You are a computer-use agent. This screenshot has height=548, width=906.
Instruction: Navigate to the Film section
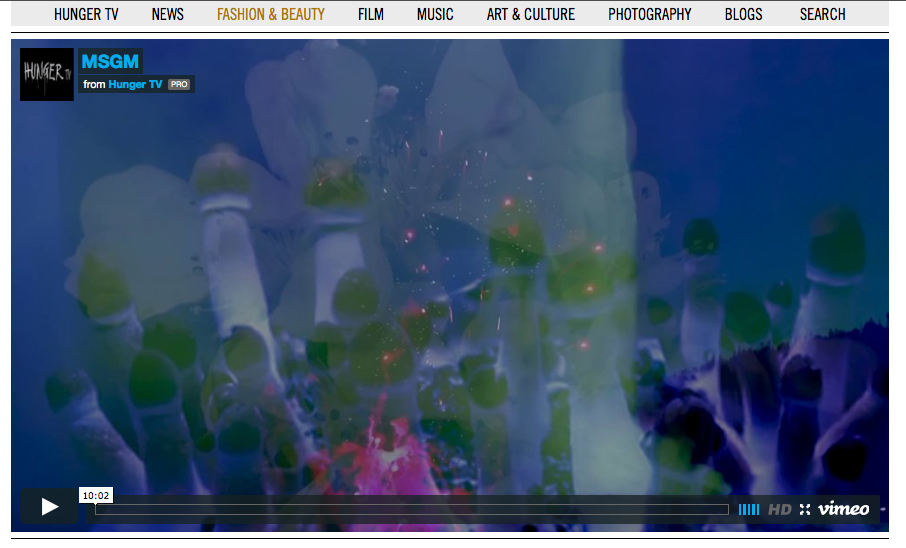pos(370,14)
